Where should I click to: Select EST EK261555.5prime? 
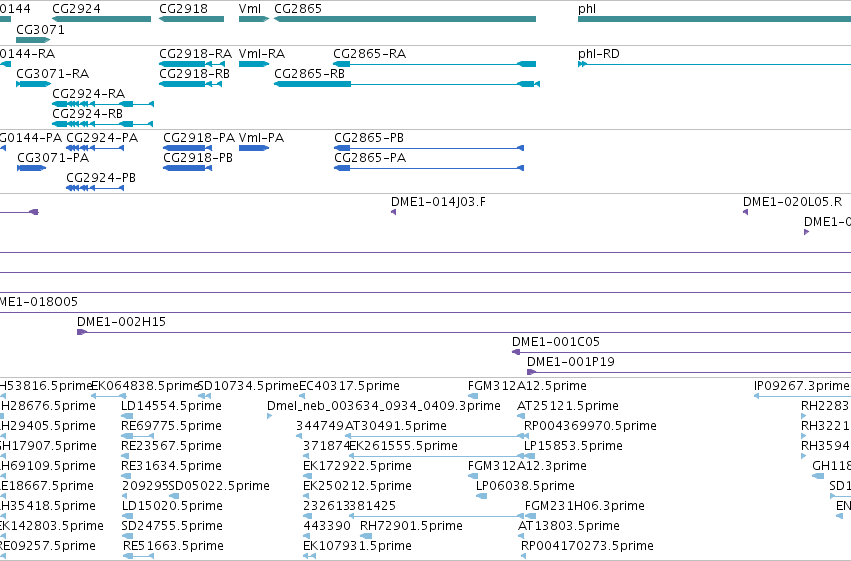point(436,457)
